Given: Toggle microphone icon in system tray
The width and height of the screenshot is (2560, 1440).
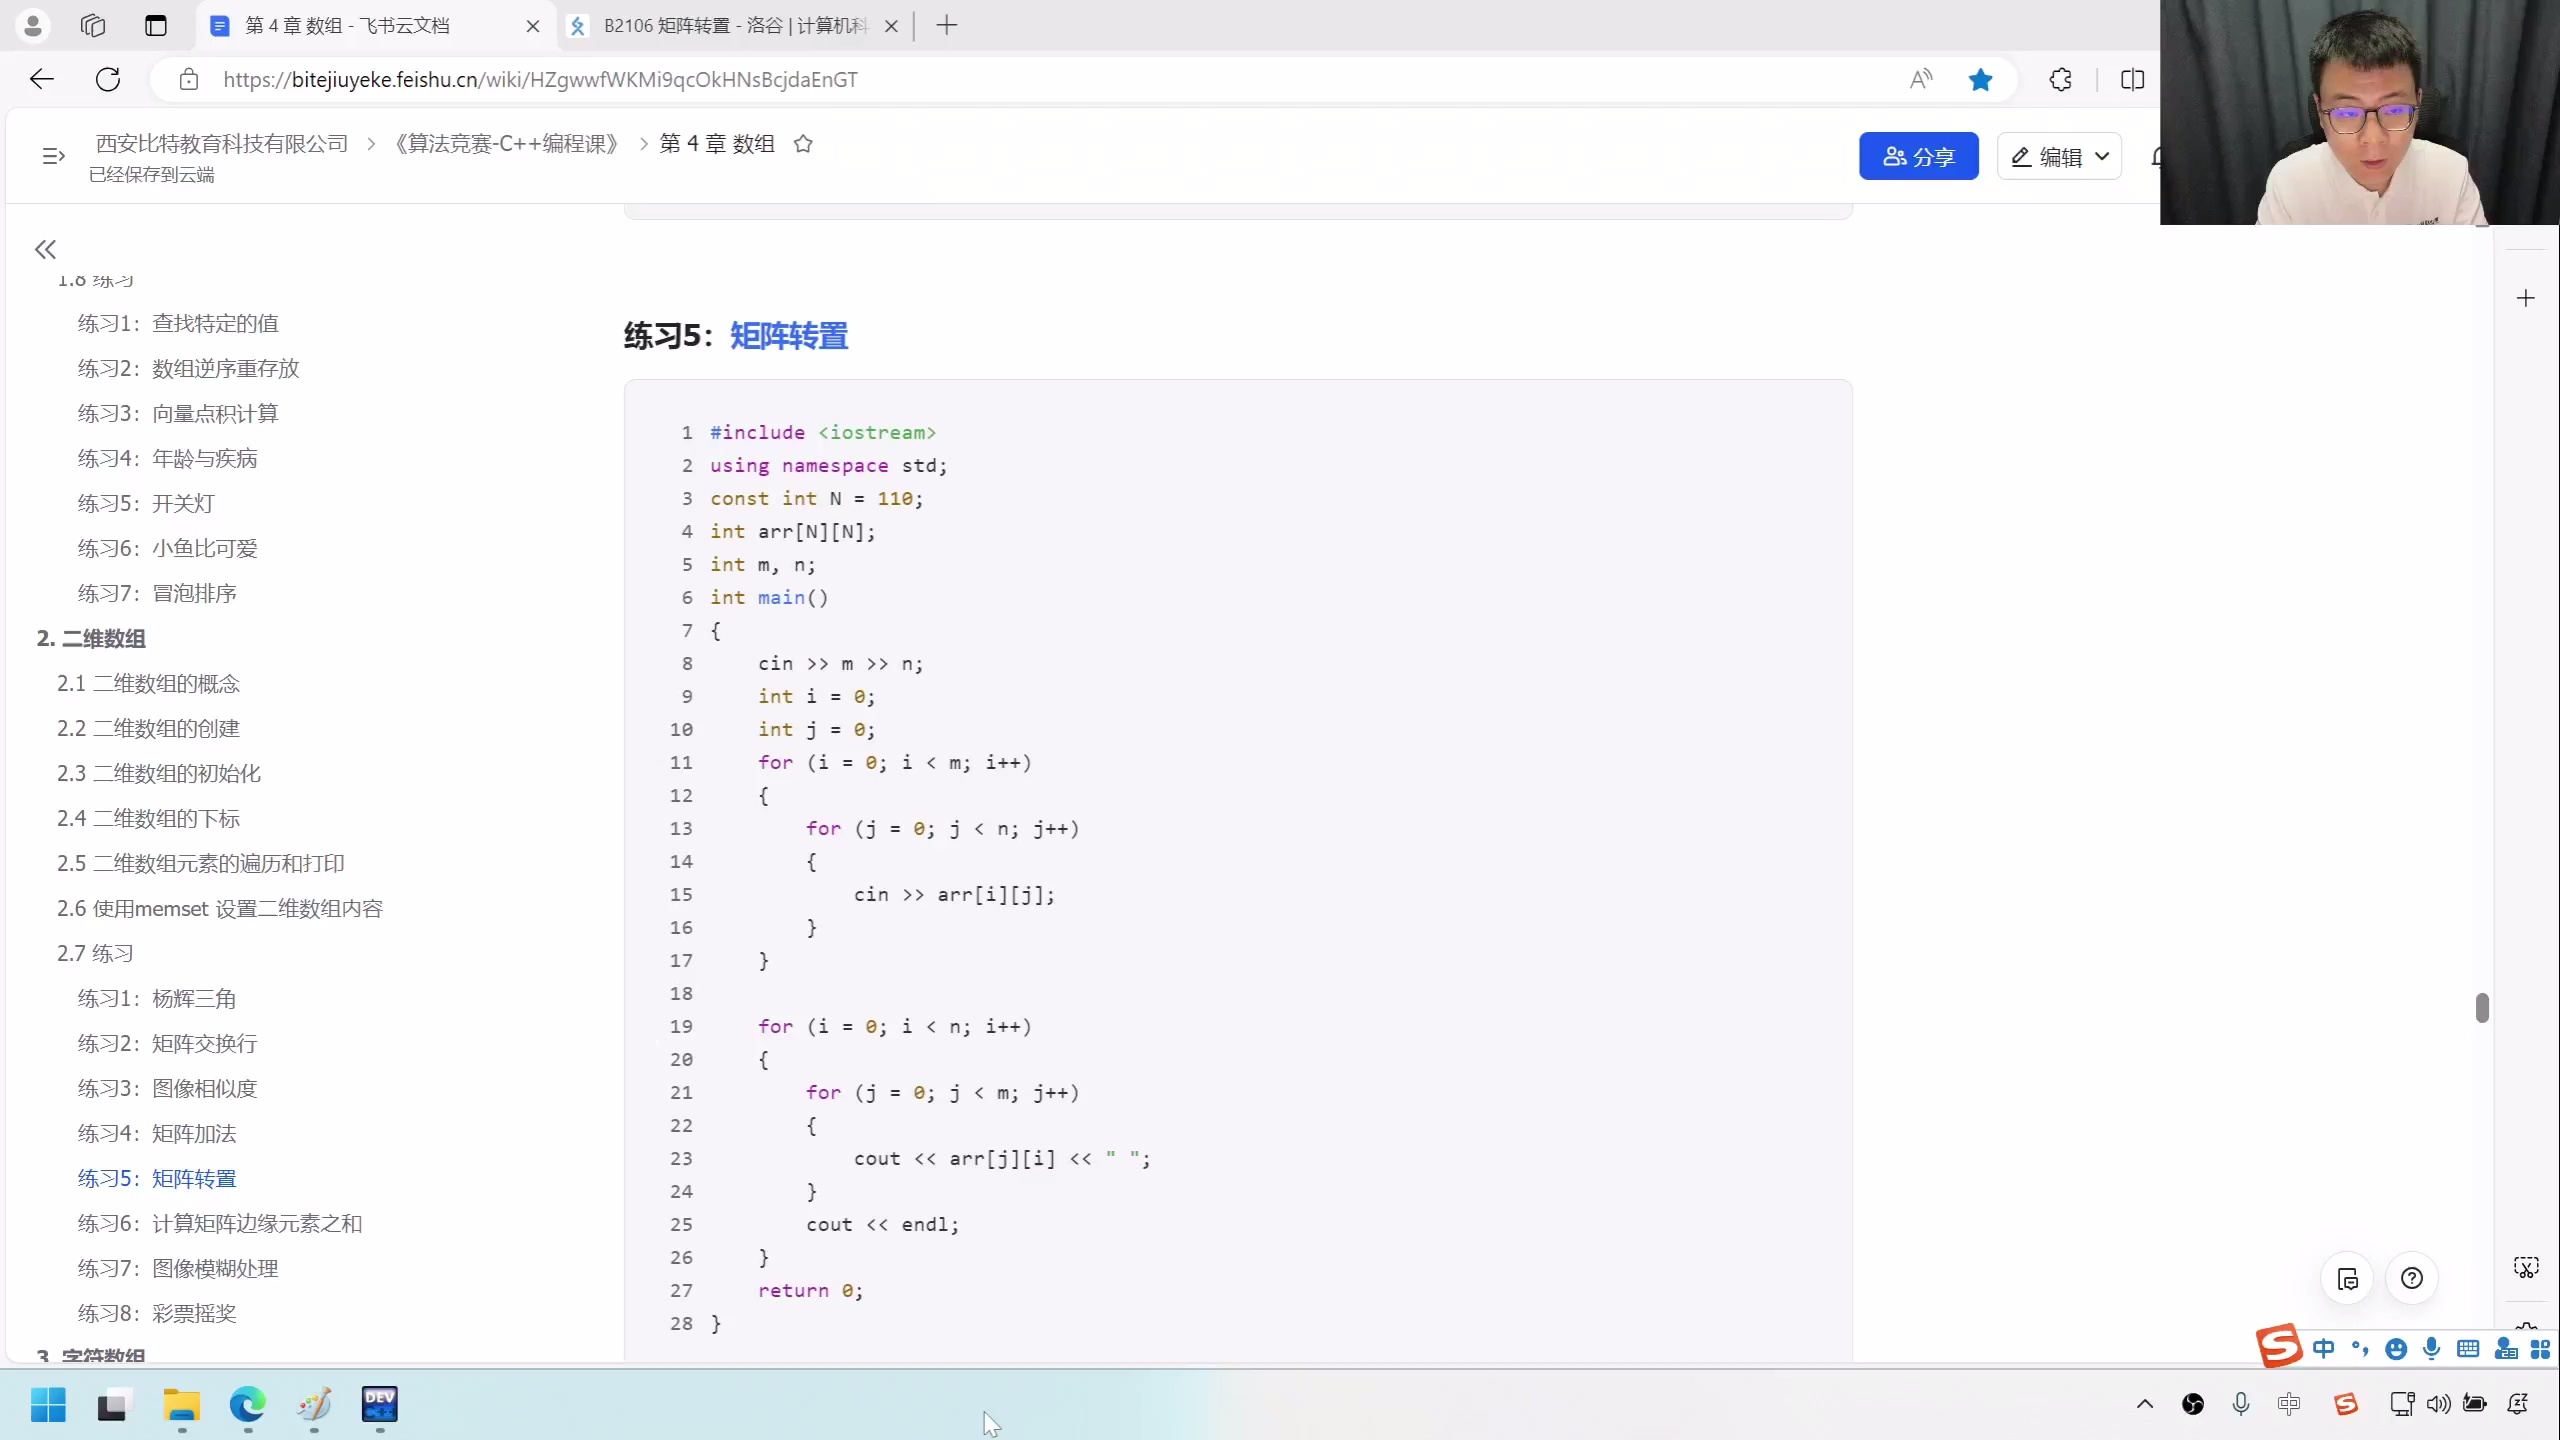Looking at the screenshot, I should pyautogui.click(x=2240, y=1404).
